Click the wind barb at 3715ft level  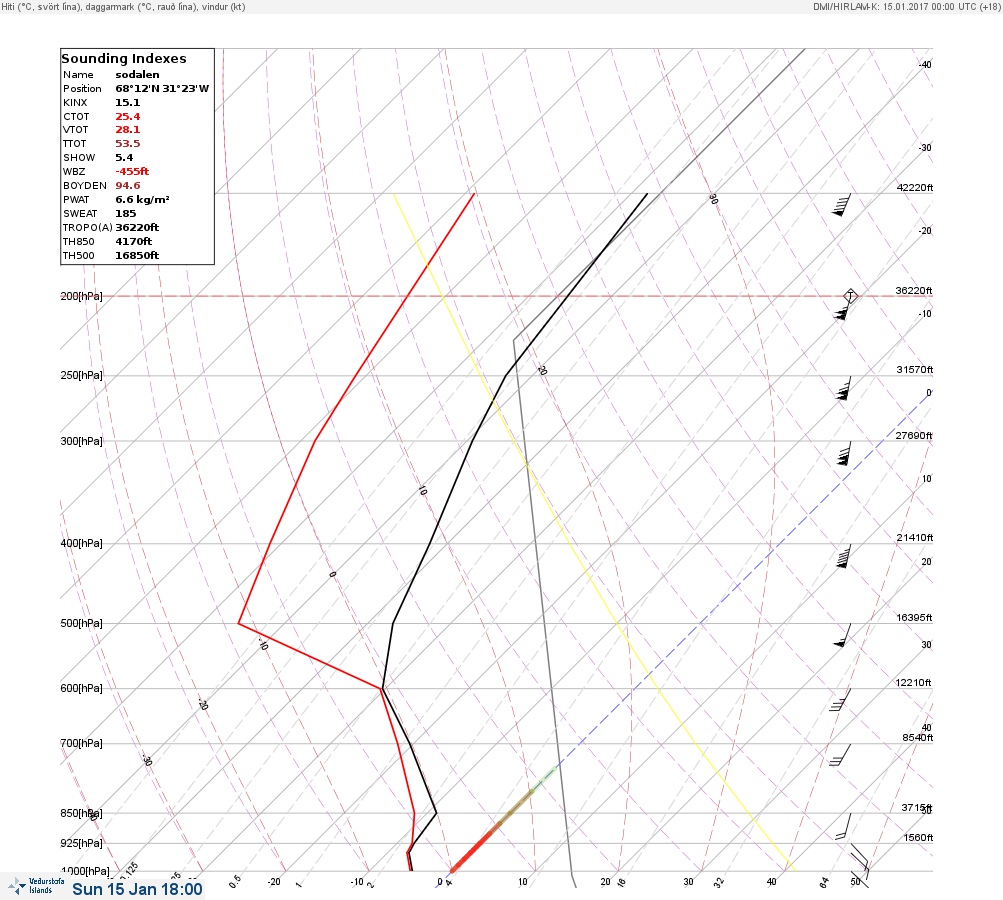tap(844, 826)
